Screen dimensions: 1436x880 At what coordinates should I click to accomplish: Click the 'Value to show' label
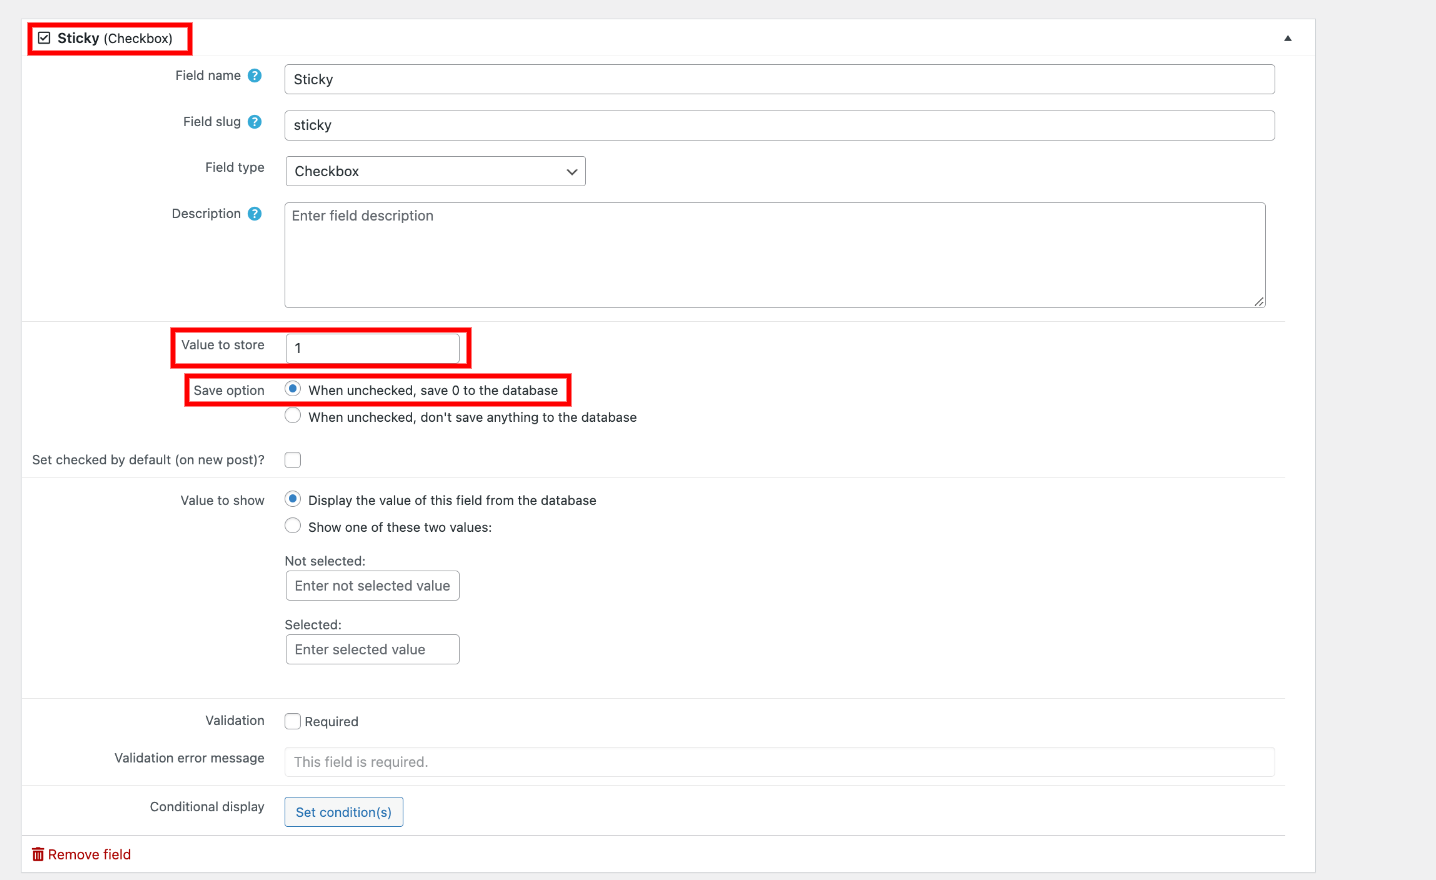coord(222,500)
